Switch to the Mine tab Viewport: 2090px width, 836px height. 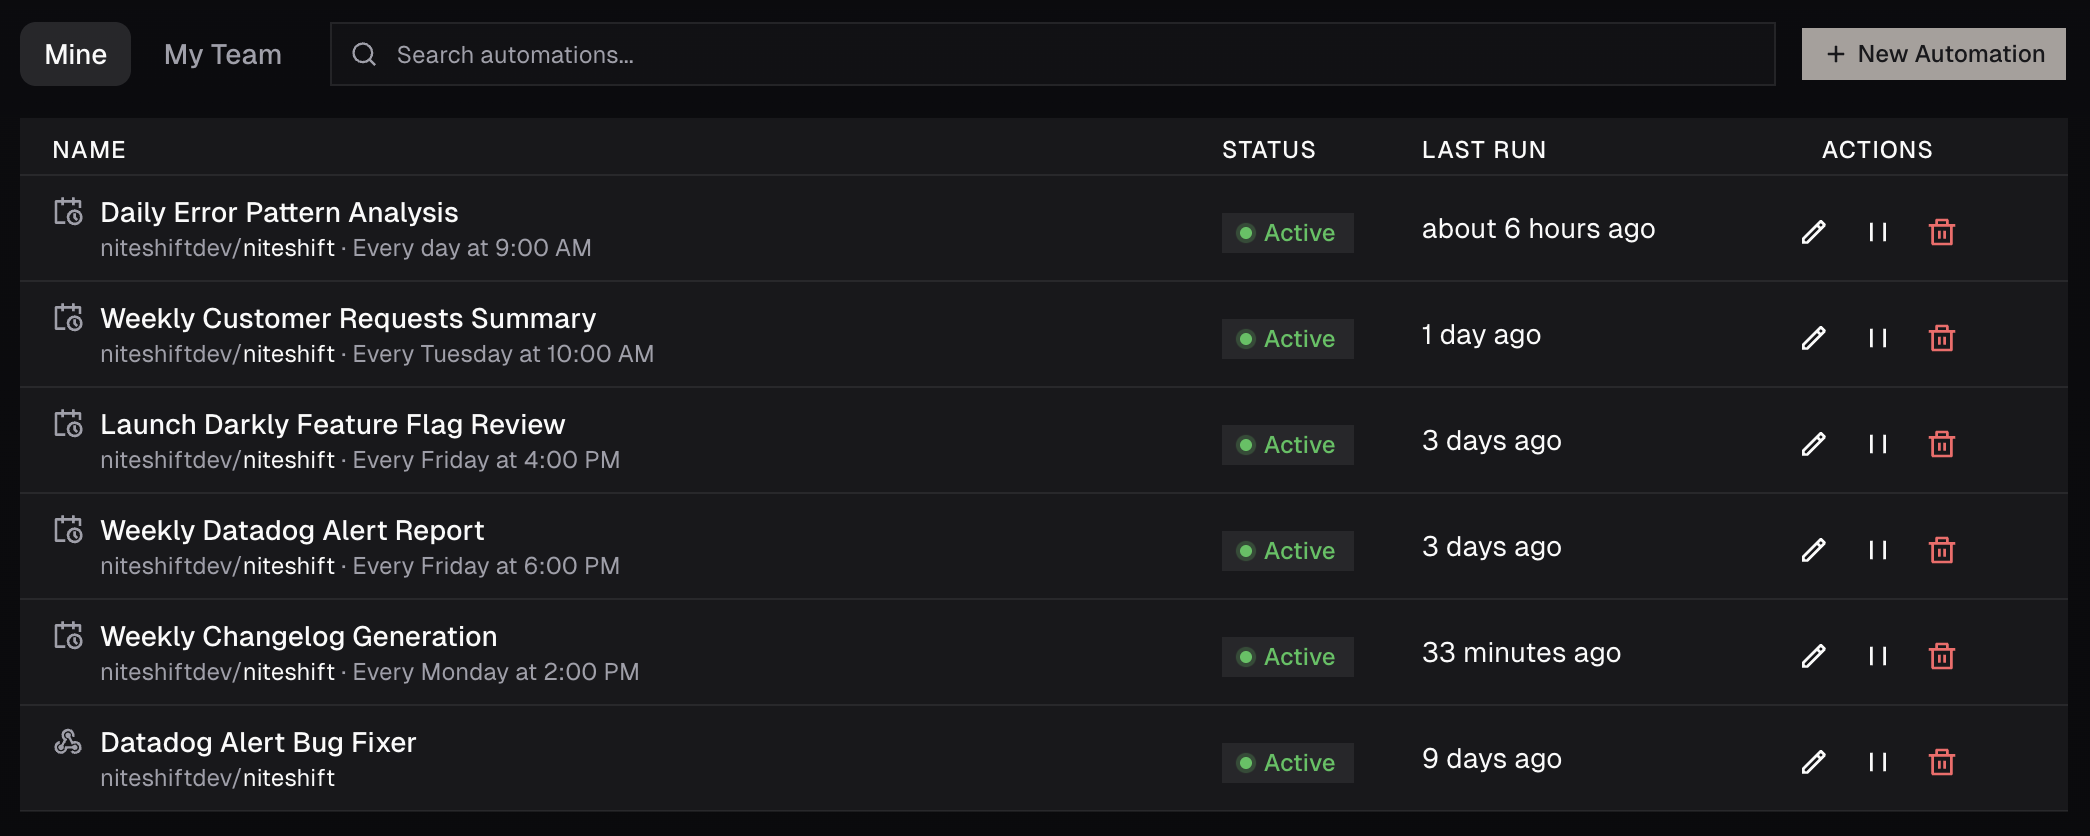click(76, 54)
